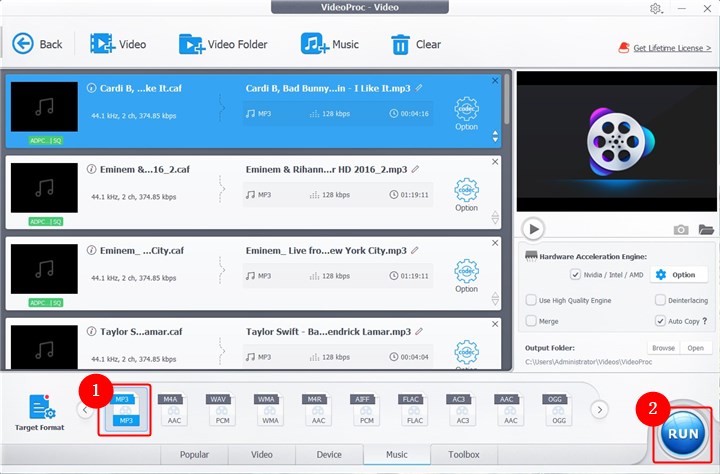Image resolution: width=720 pixels, height=474 pixels.
Task: Remove Eminem & Rihanna track from list
Action: click(495, 162)
